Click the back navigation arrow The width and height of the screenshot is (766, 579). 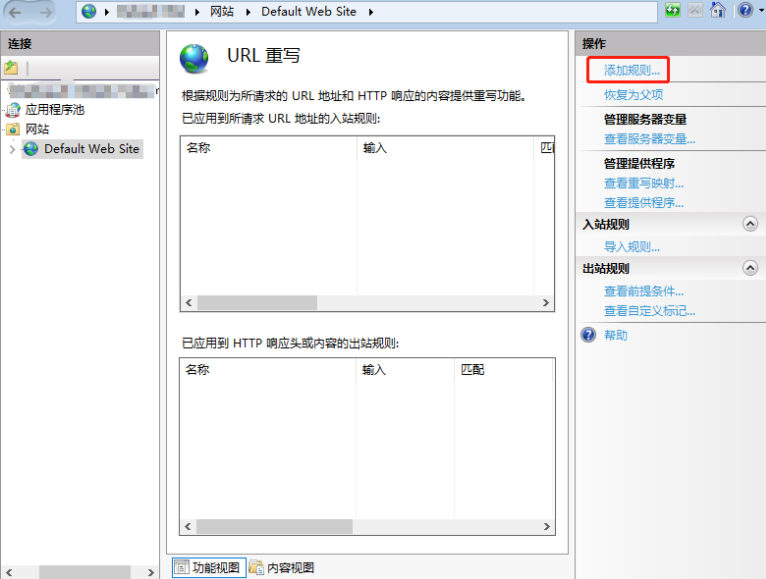coord(17,12)
